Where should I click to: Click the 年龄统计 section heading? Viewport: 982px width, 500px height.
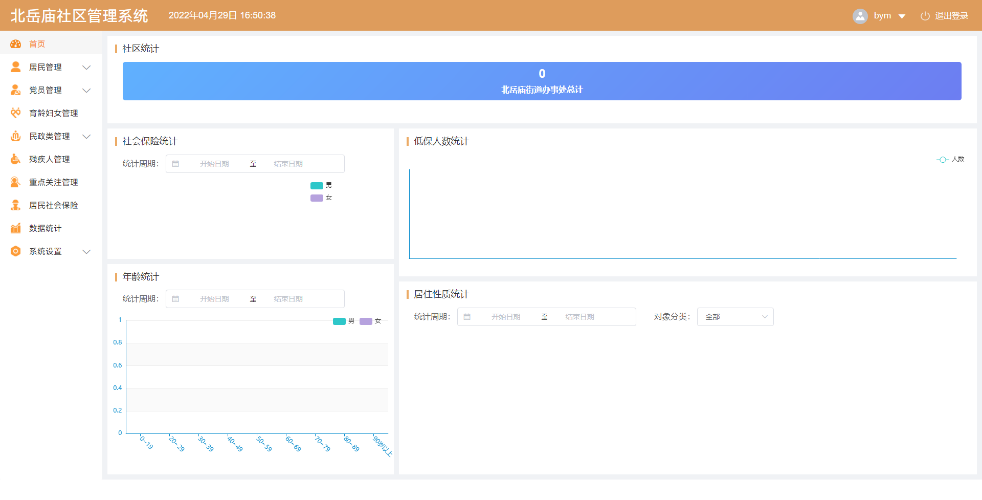[x=140, y=276]
